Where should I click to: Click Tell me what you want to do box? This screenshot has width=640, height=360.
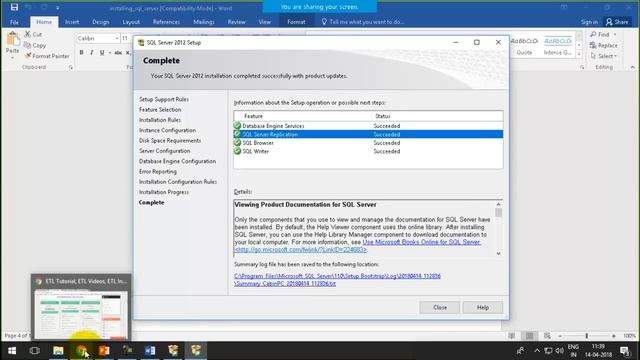362,22
